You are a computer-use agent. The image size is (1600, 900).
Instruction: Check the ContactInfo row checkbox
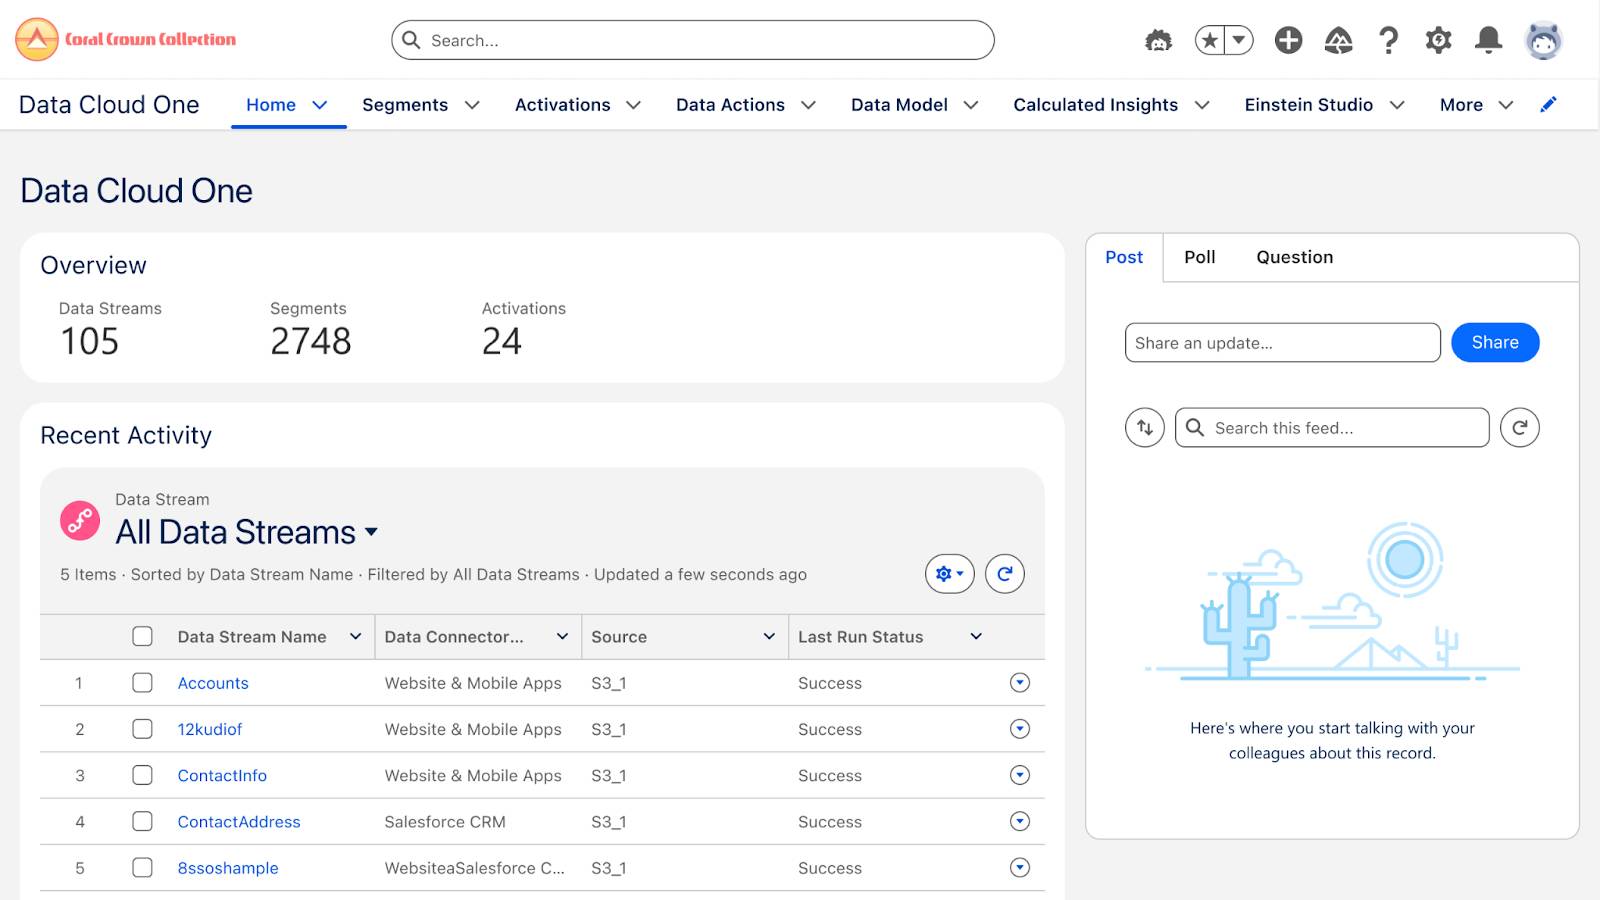(x=143, y=775)
